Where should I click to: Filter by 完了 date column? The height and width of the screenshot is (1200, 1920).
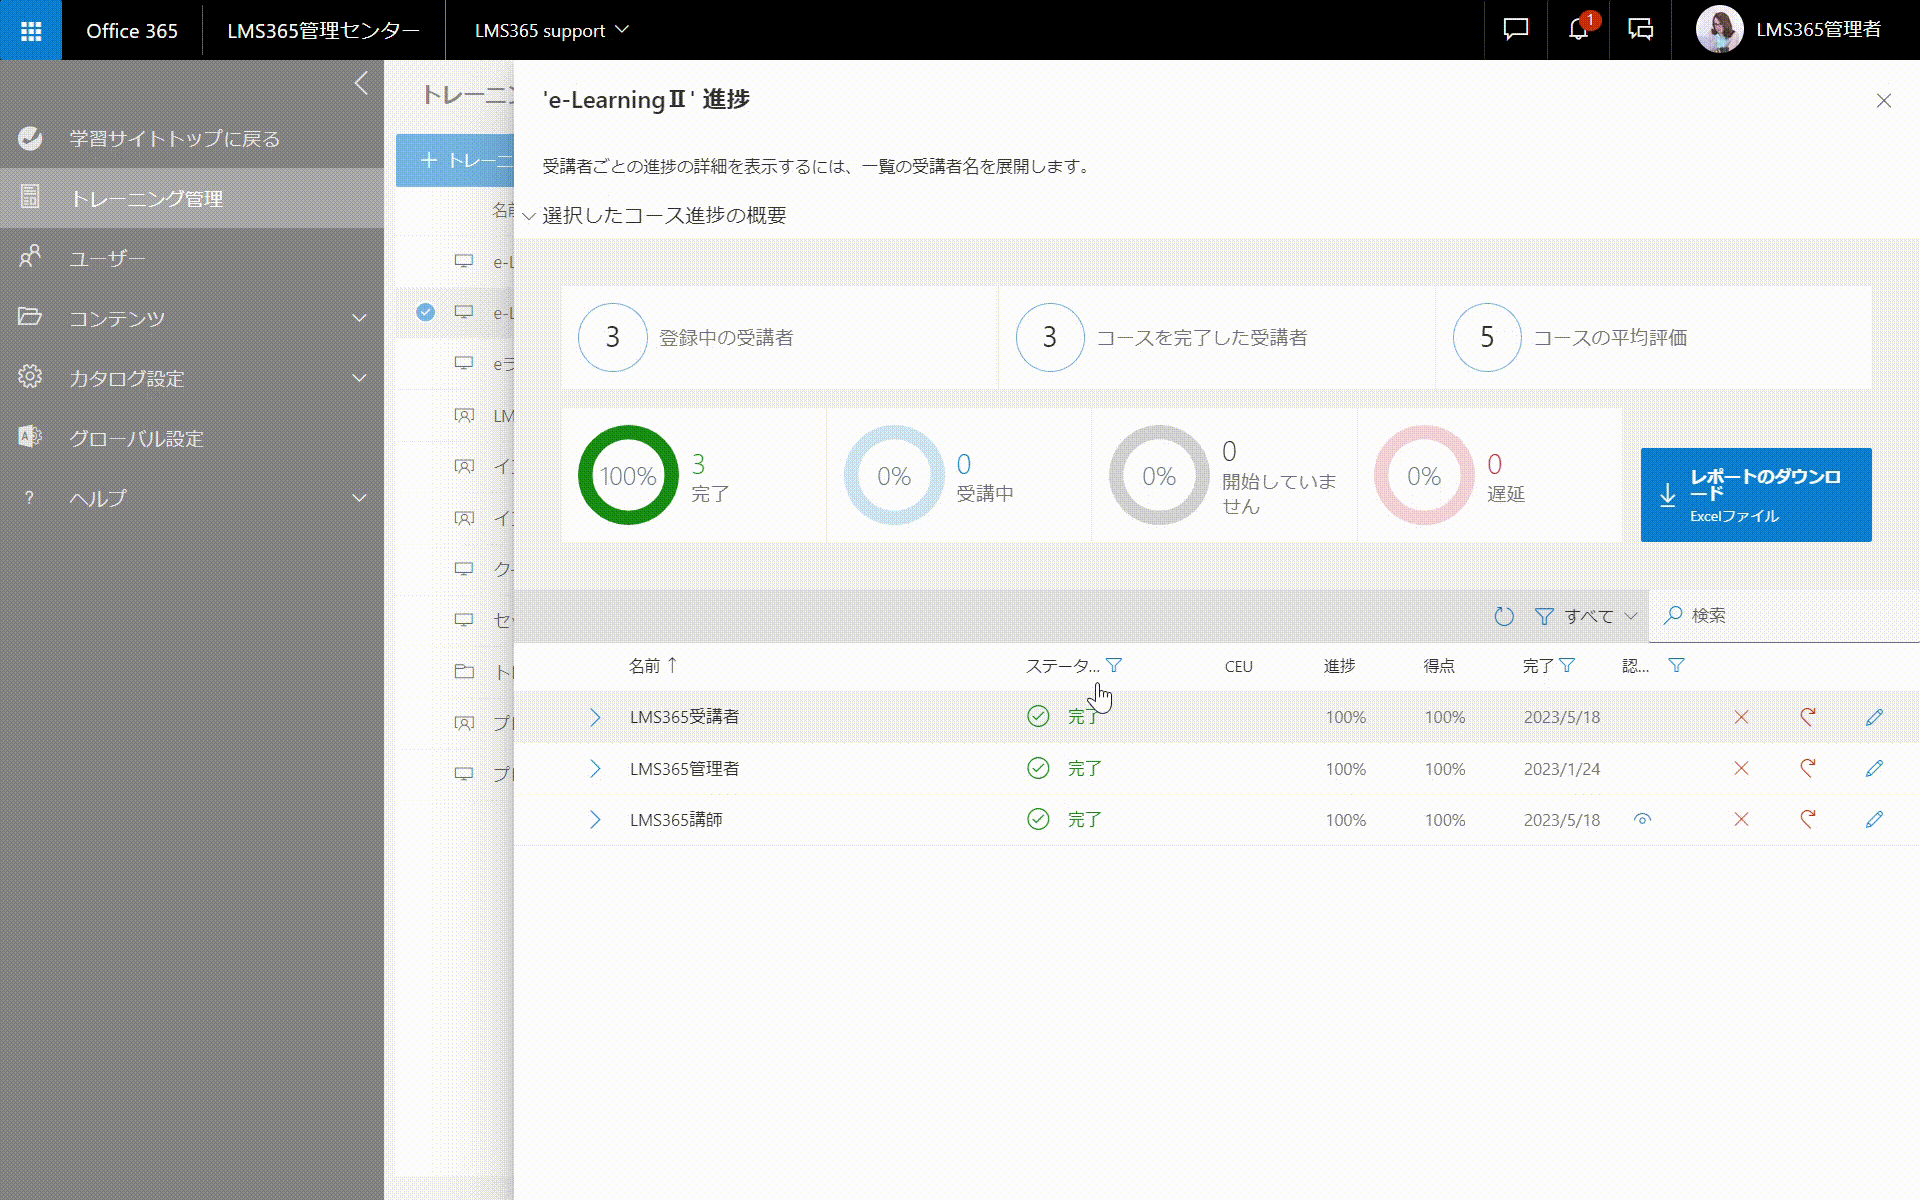[x=1567, y=666]
